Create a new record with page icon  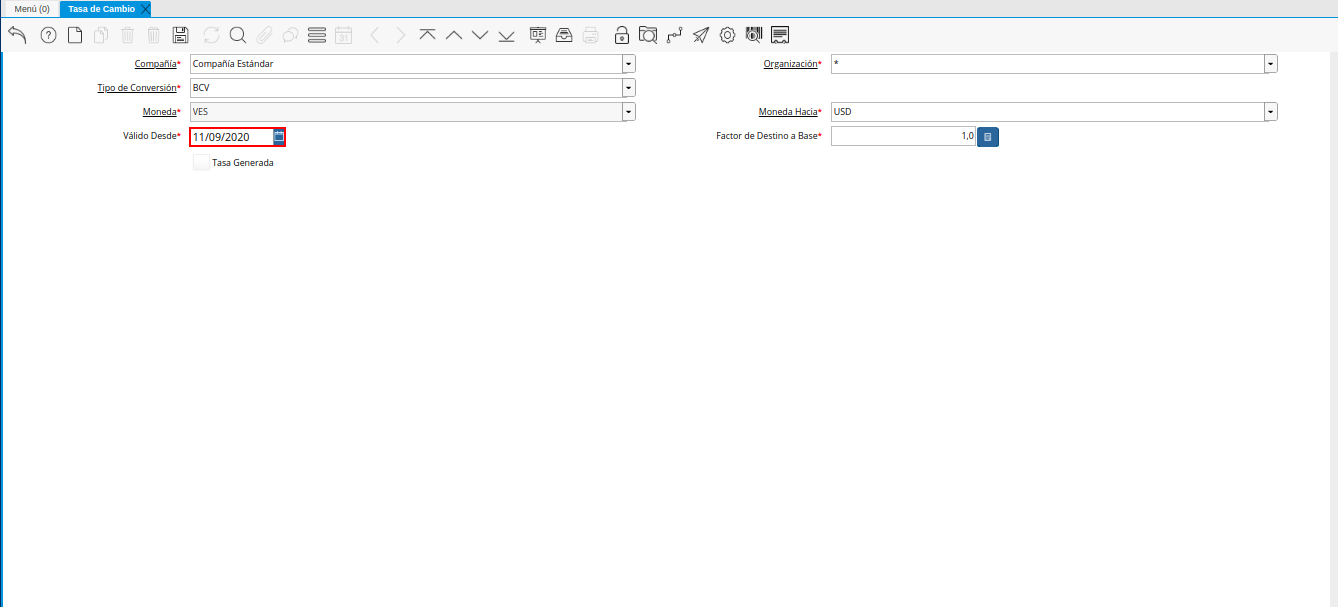75,35
